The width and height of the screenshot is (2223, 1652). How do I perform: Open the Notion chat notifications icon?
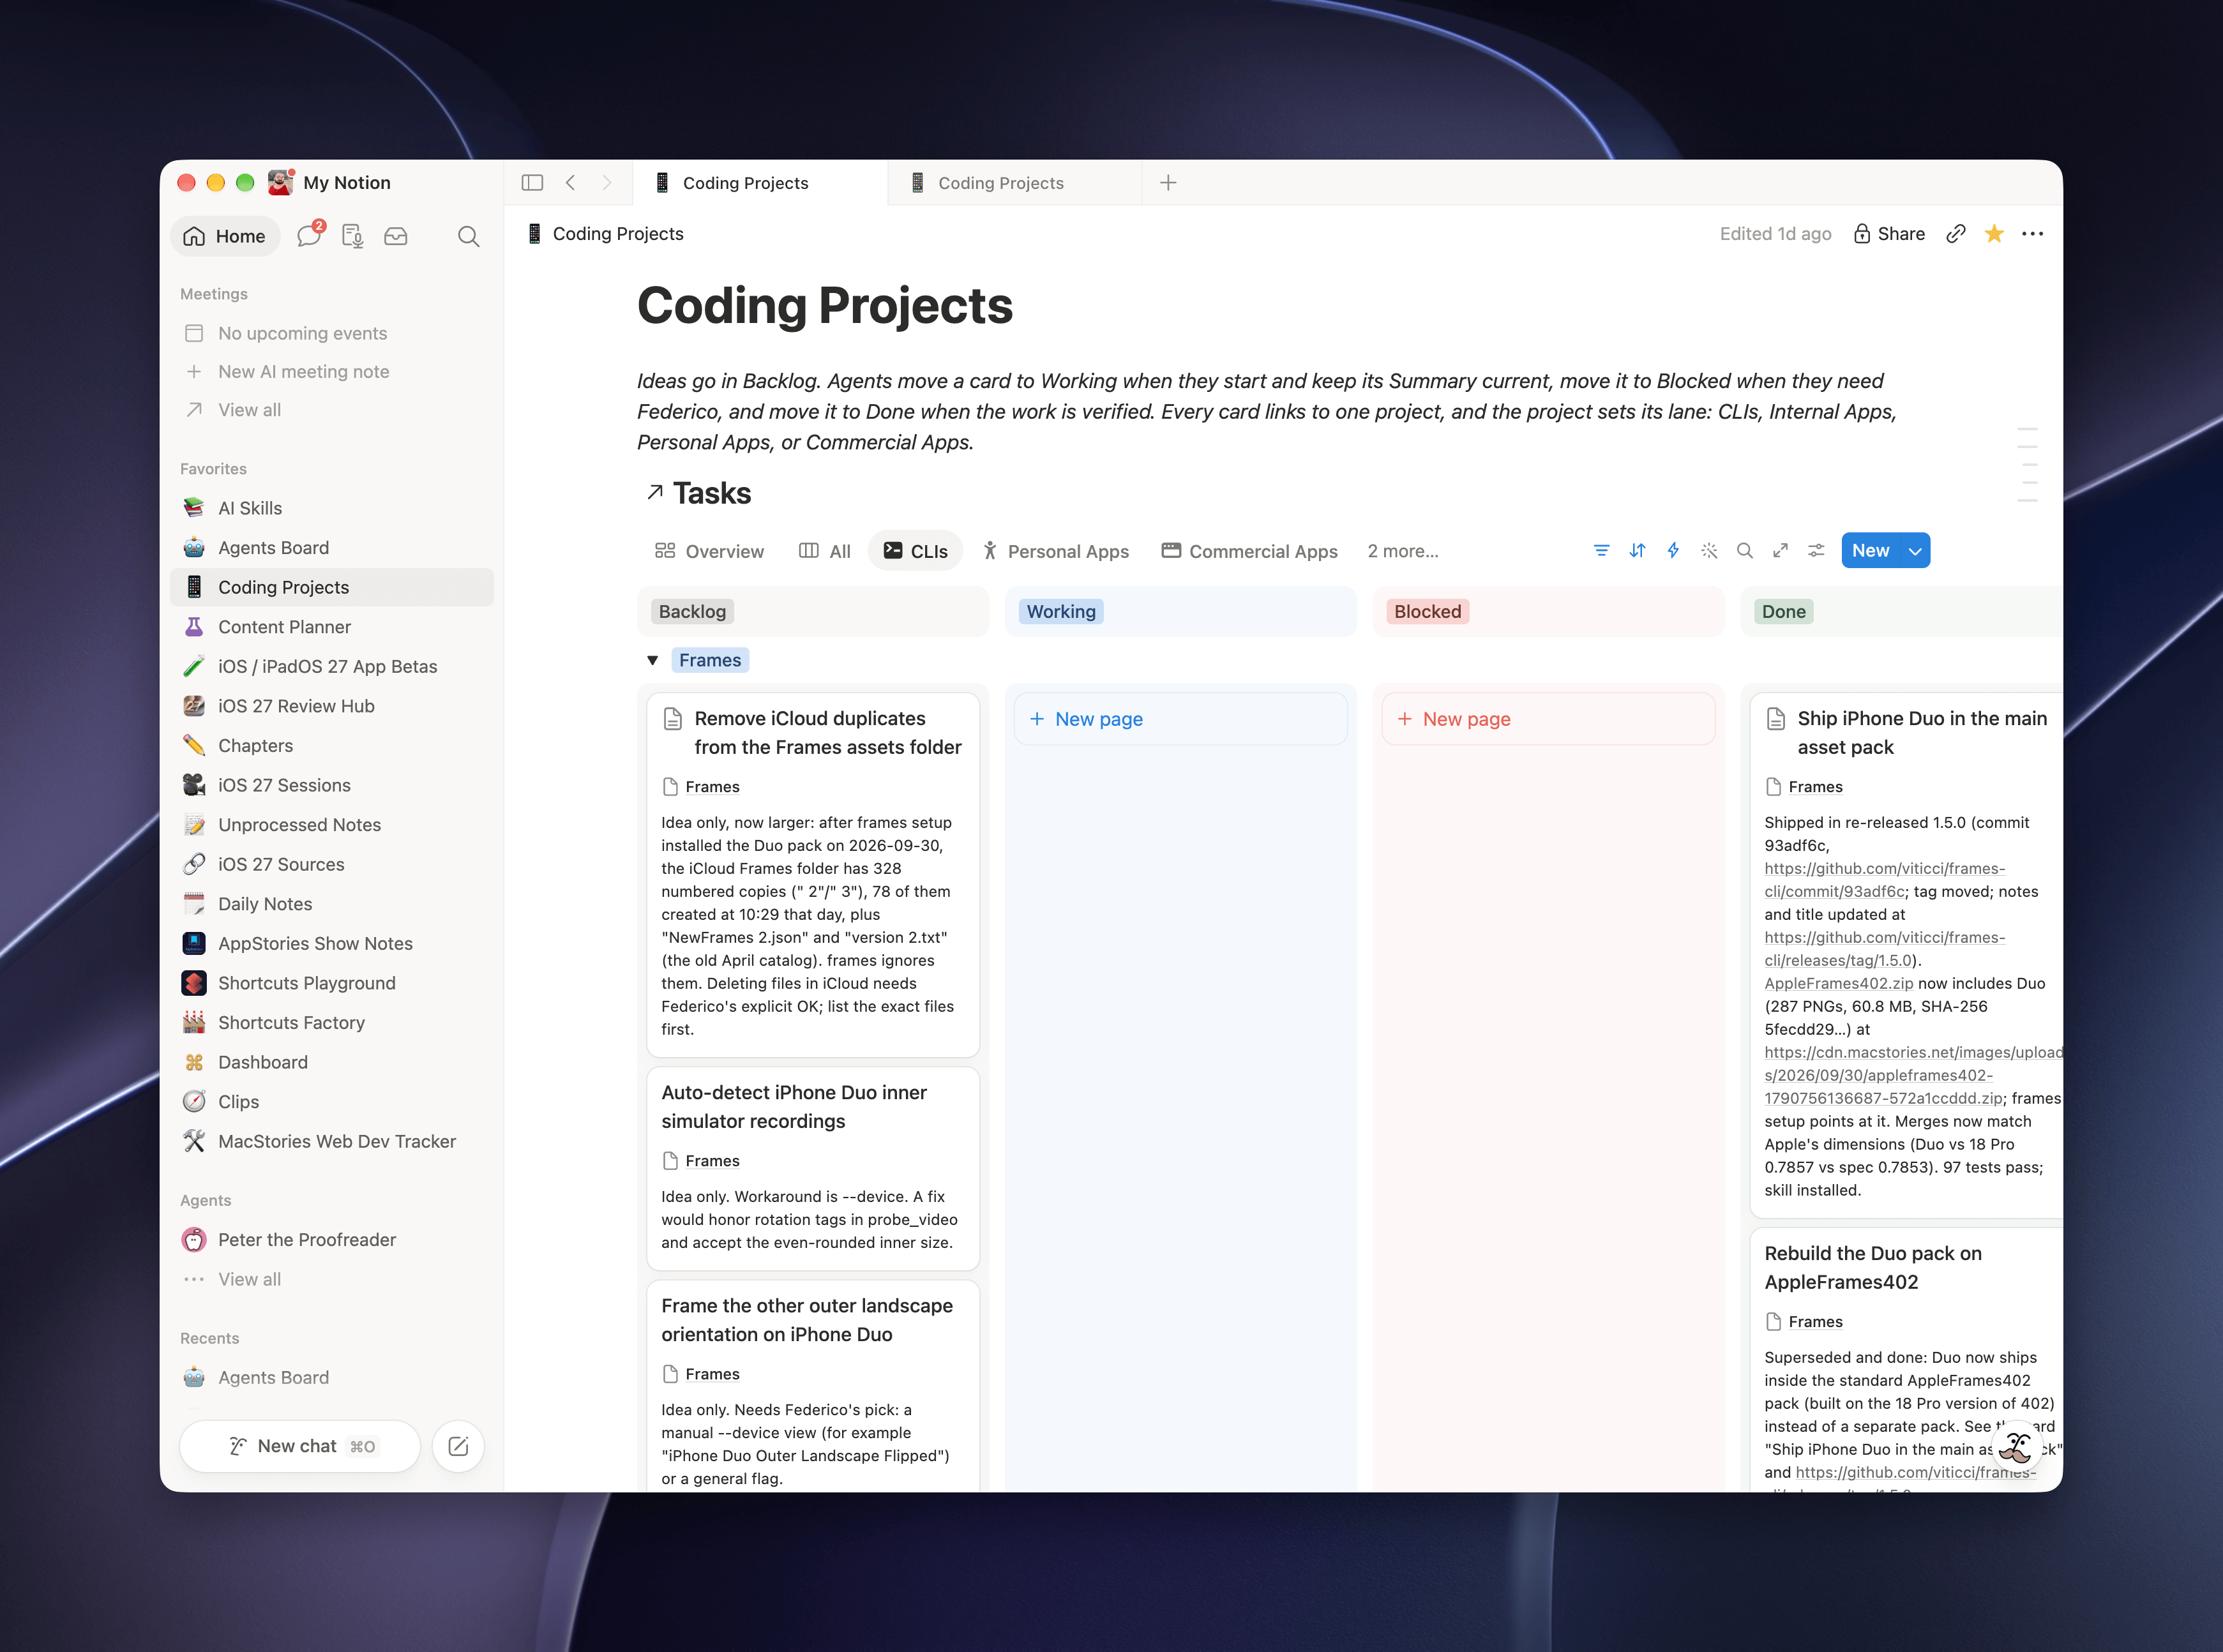(310, 235)
